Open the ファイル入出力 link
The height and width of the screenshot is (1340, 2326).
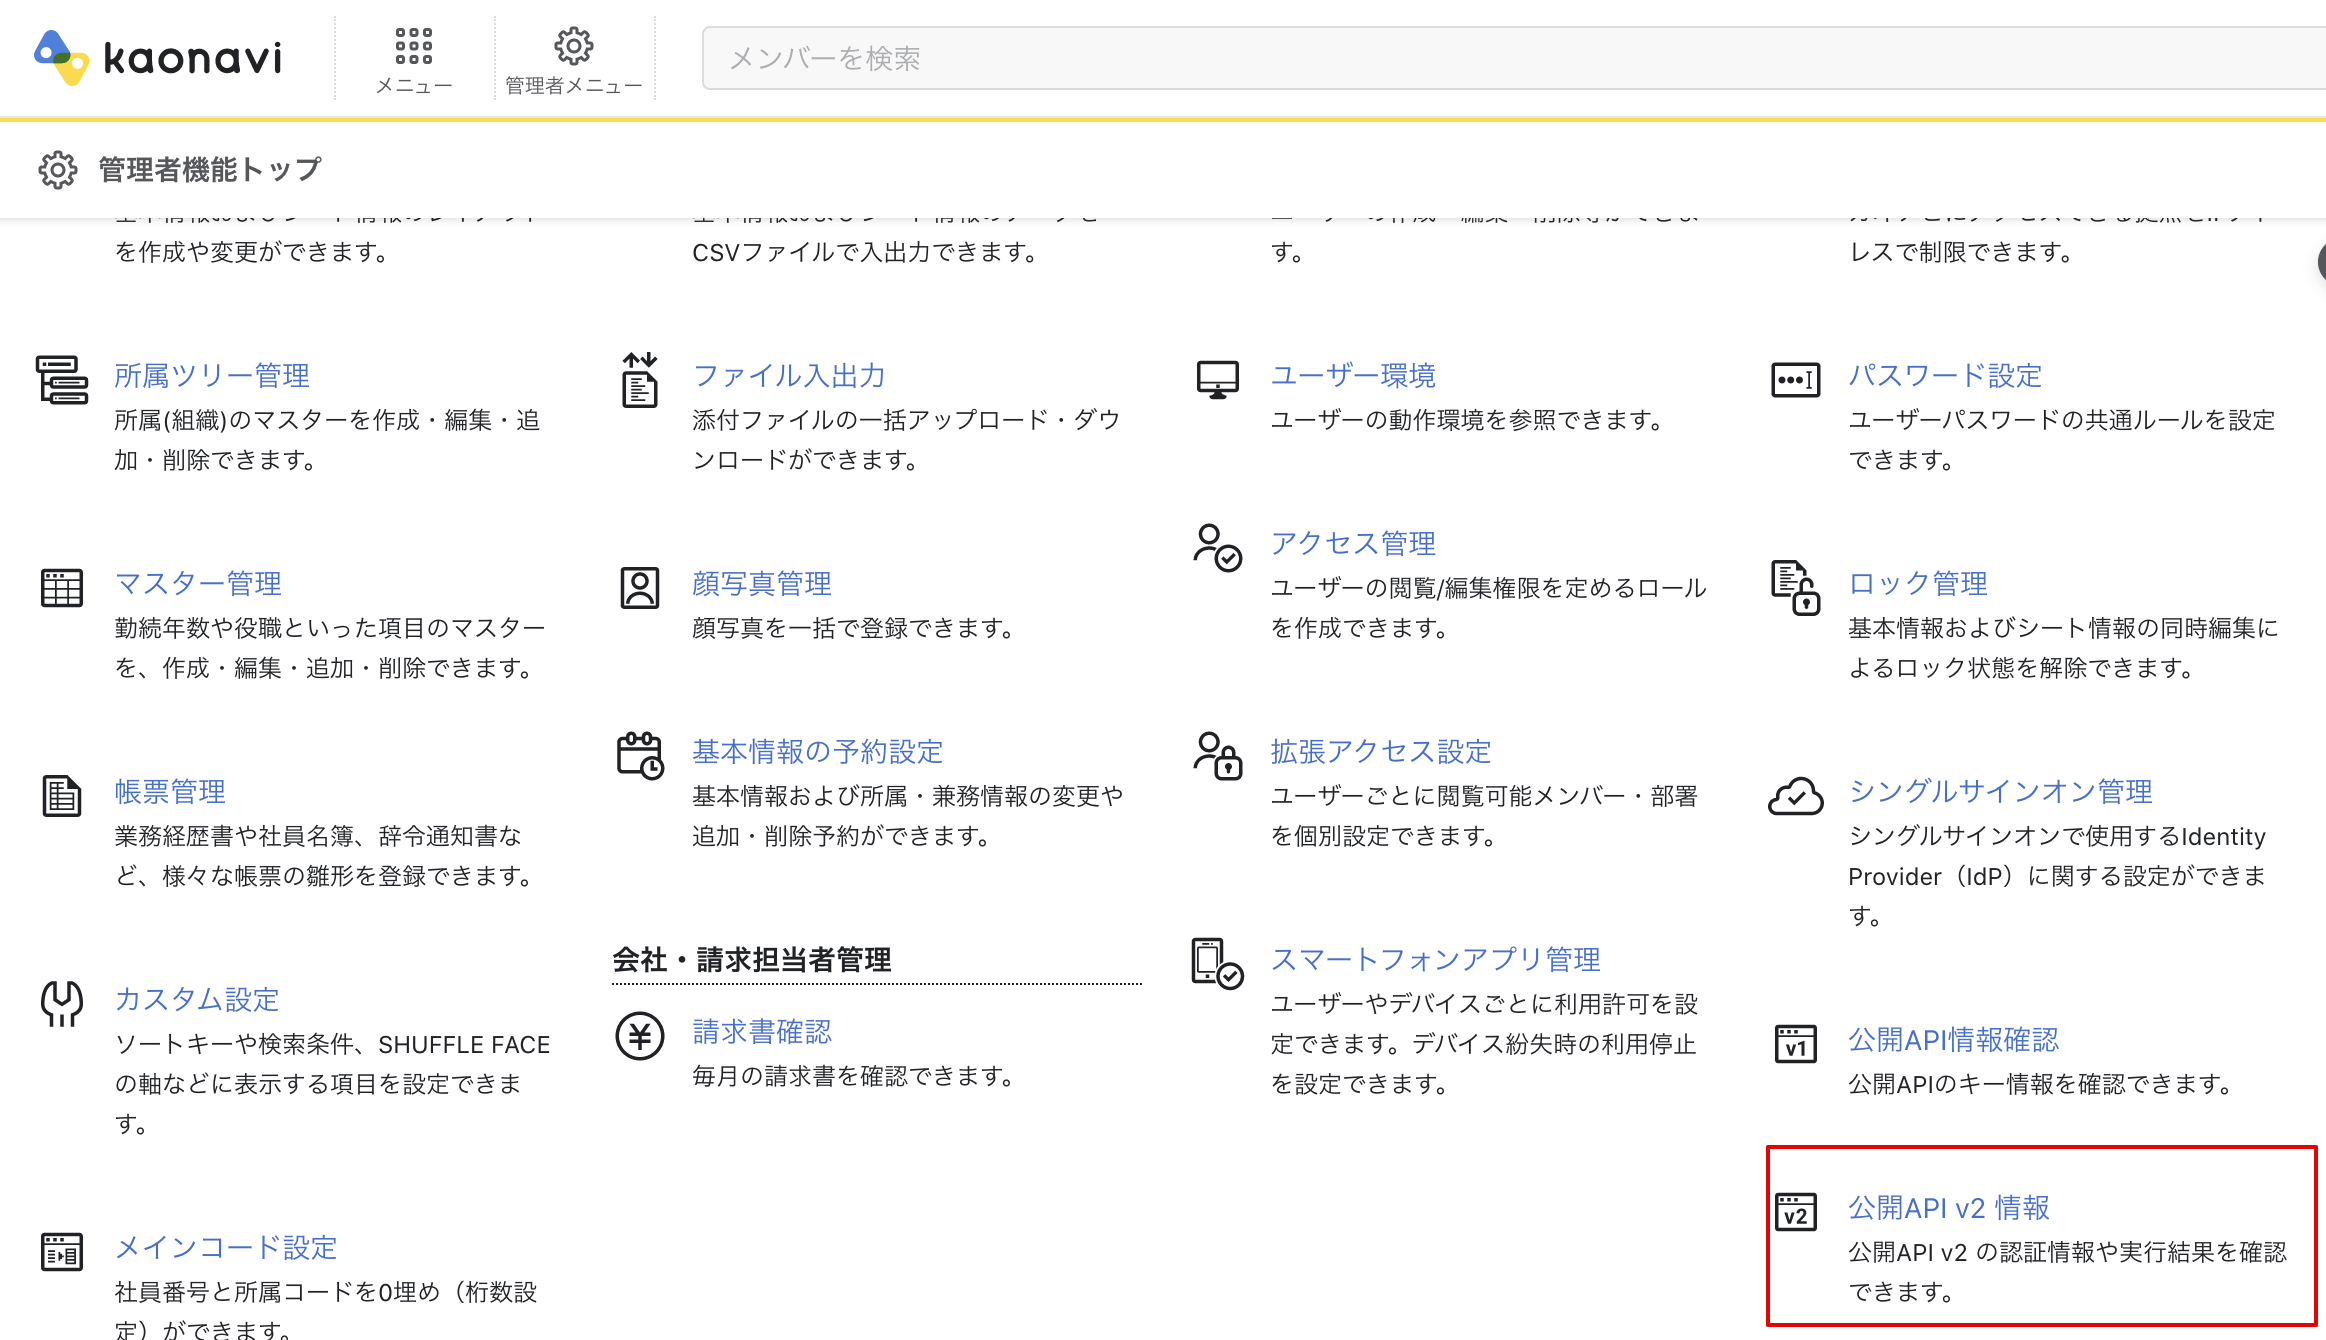click(789, 376)
